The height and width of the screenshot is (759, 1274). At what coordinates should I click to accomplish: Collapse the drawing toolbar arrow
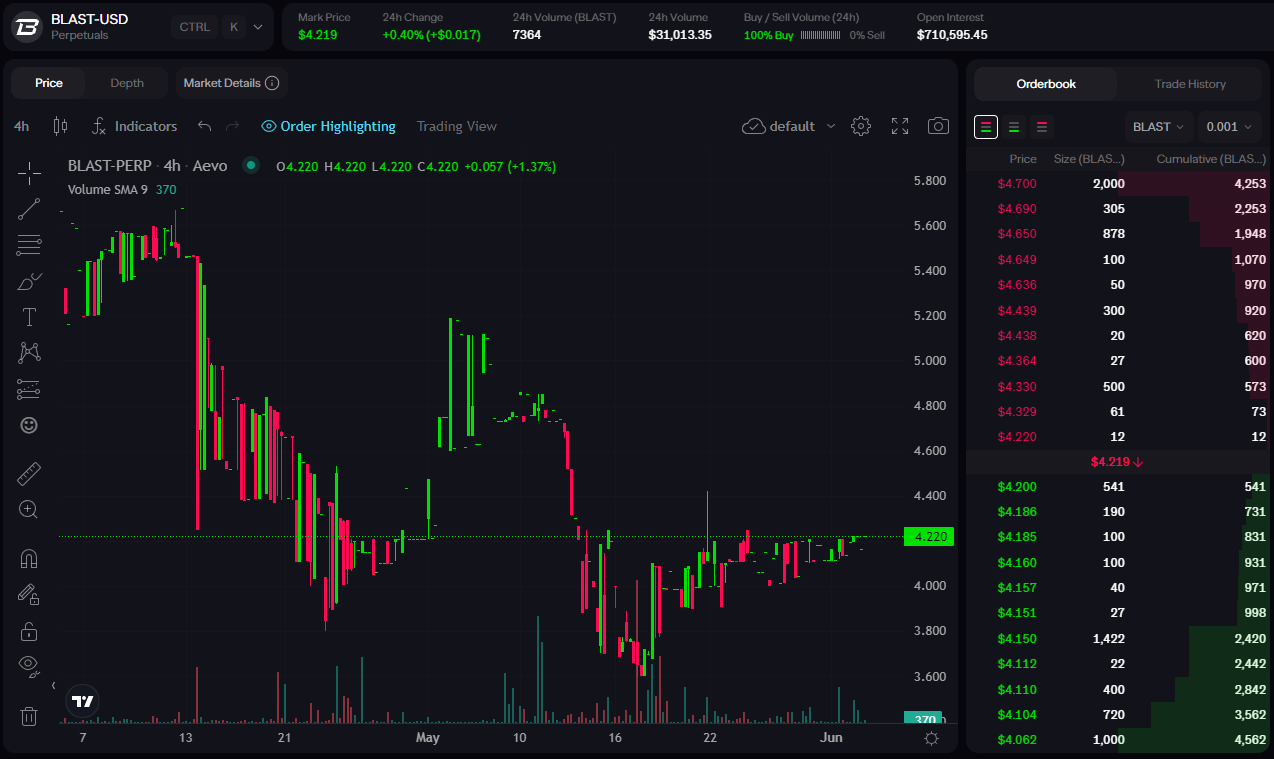coord(53,686)
